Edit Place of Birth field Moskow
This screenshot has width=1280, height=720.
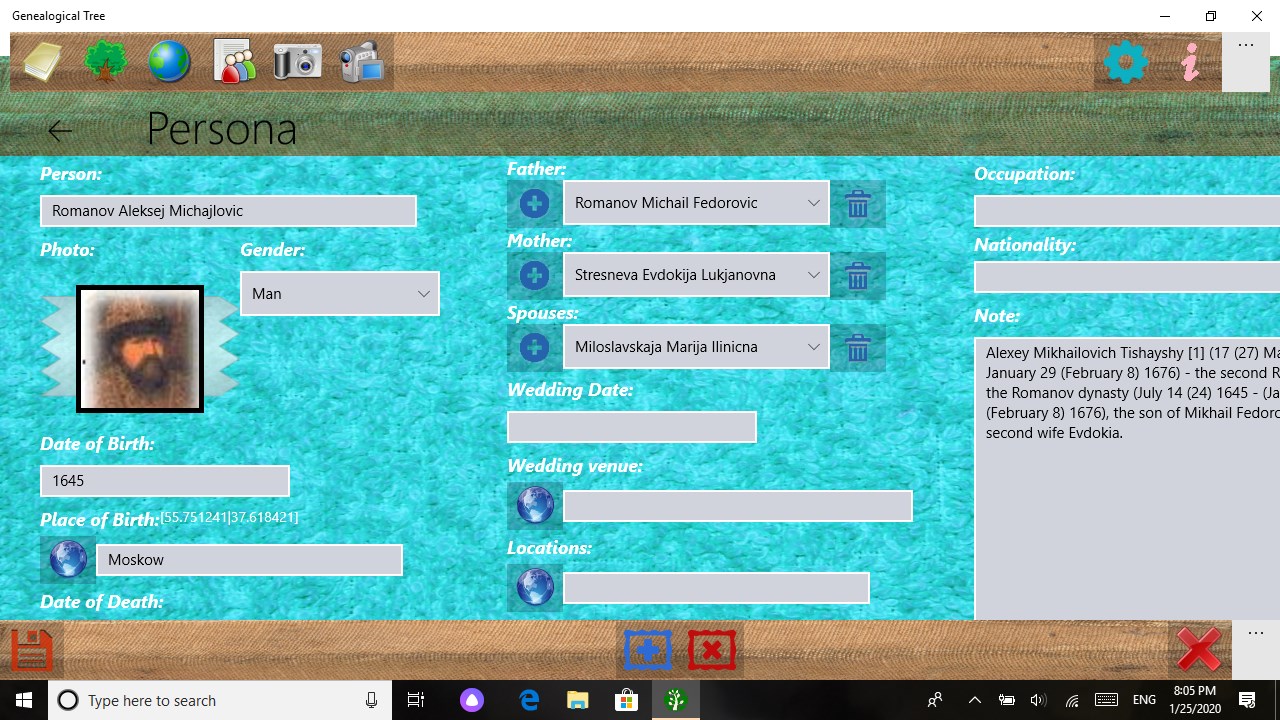249,560
